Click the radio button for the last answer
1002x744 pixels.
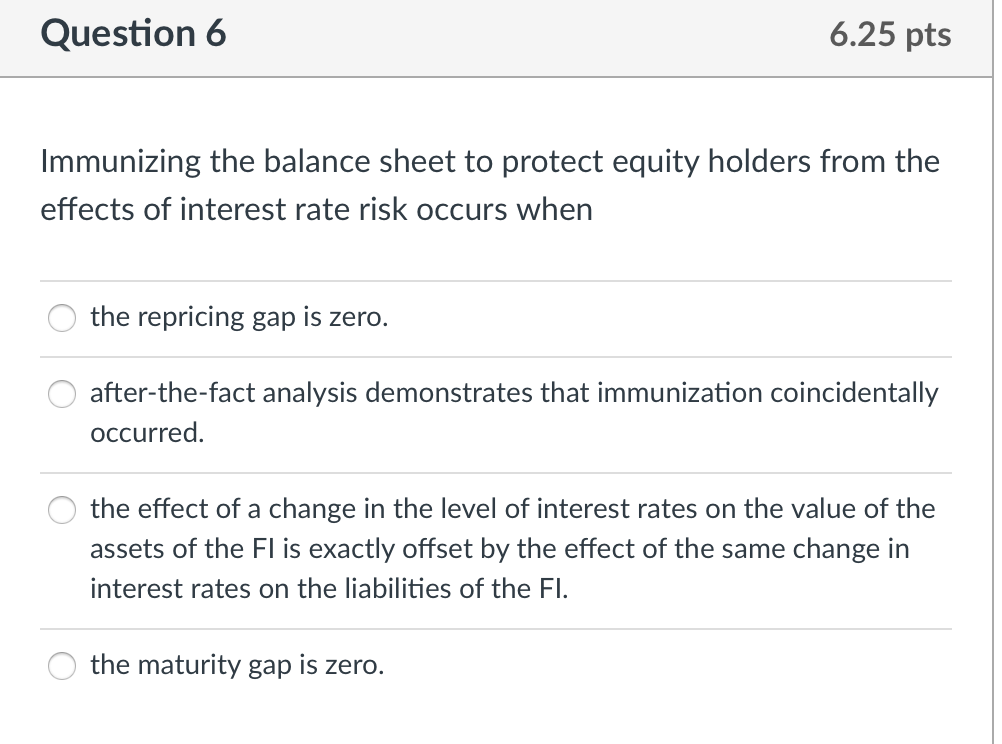tap(61, 665)
